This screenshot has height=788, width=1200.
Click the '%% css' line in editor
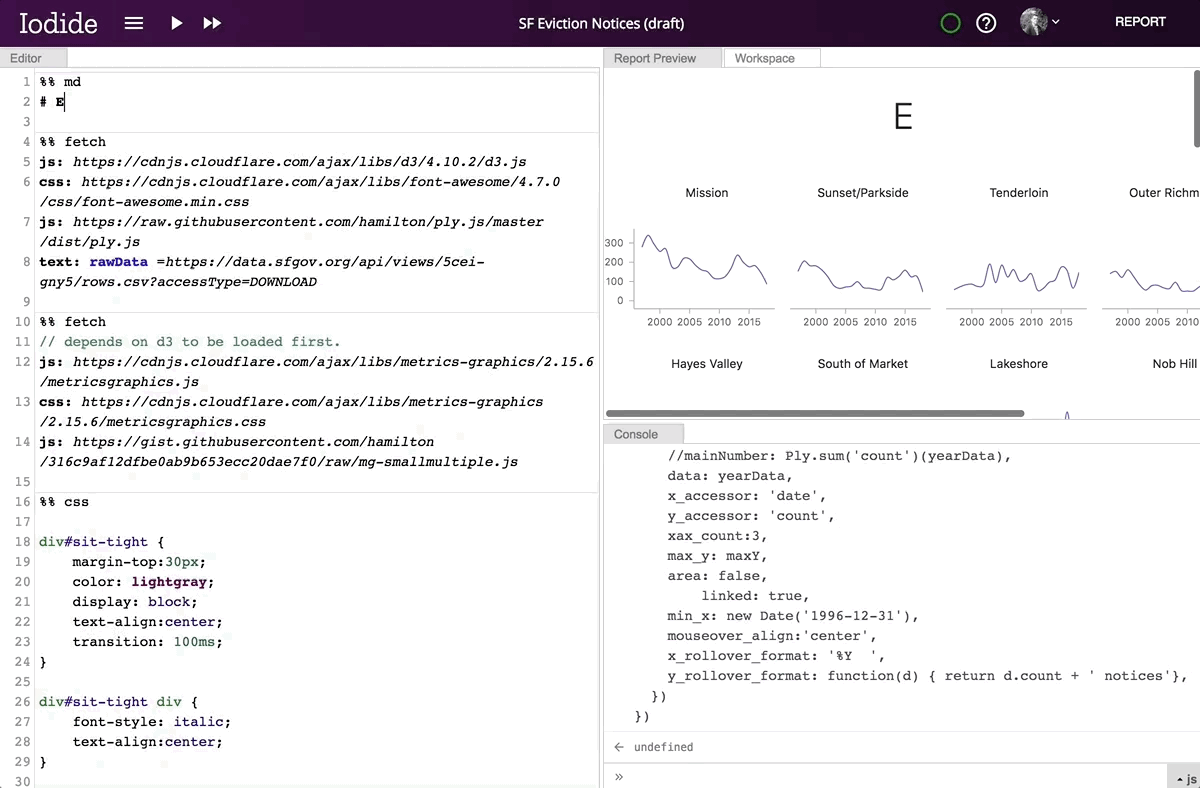tap(64, 502)
